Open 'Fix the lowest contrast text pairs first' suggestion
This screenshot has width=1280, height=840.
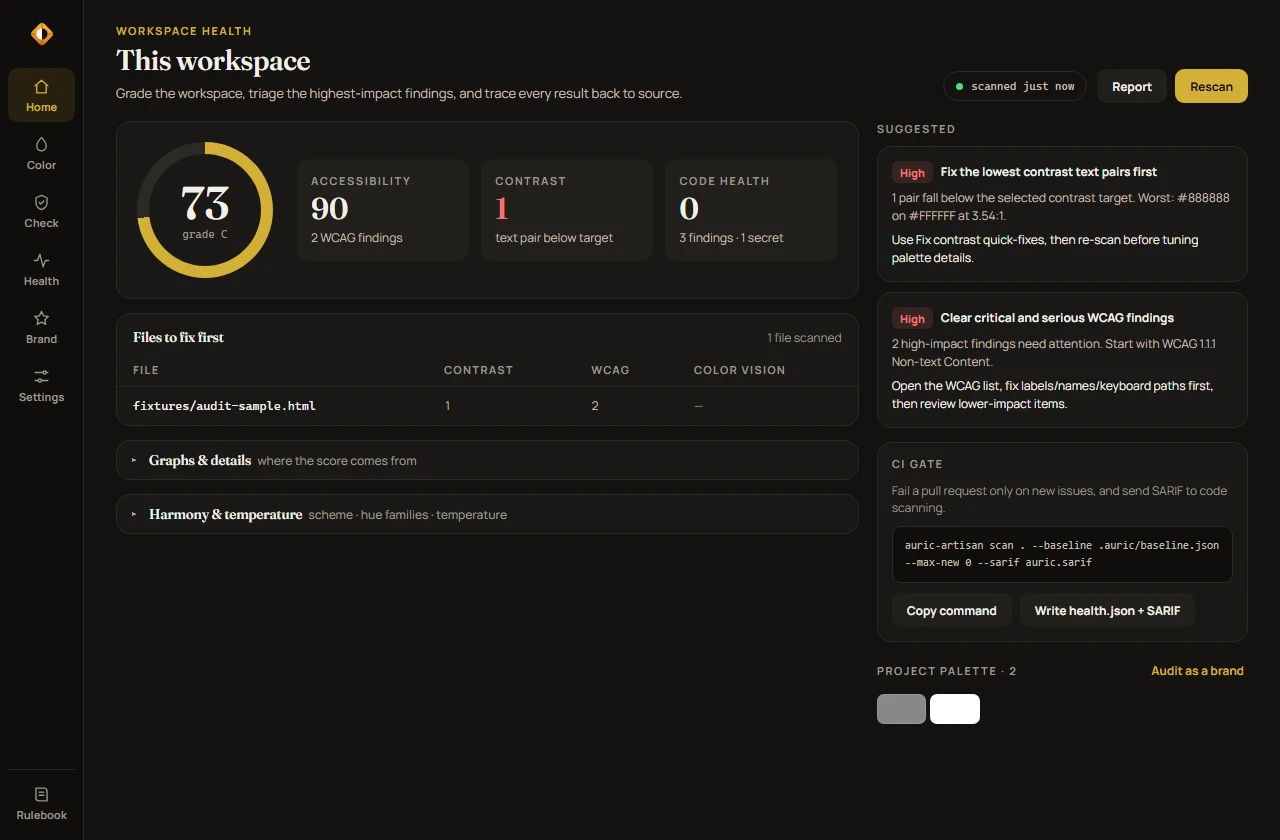point(1062,214)
